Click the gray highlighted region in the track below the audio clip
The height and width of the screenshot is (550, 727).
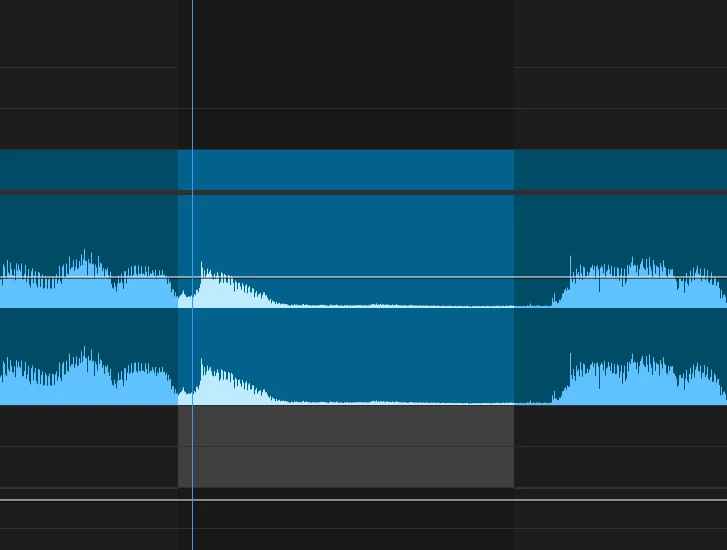[x=346, y=446]
